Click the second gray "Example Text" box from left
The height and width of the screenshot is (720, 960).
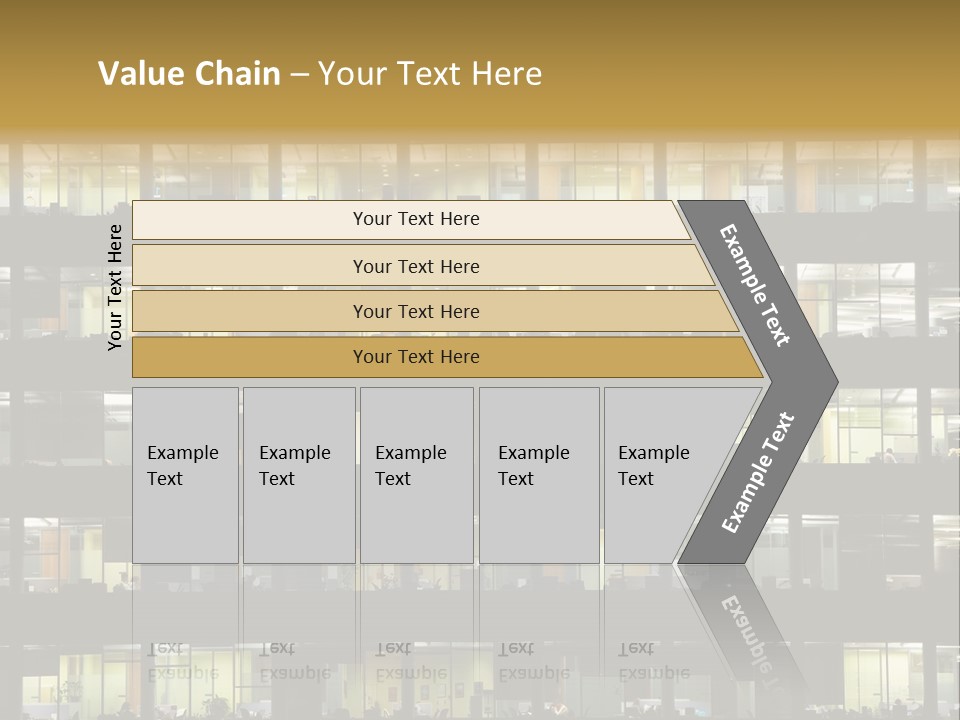298,475
